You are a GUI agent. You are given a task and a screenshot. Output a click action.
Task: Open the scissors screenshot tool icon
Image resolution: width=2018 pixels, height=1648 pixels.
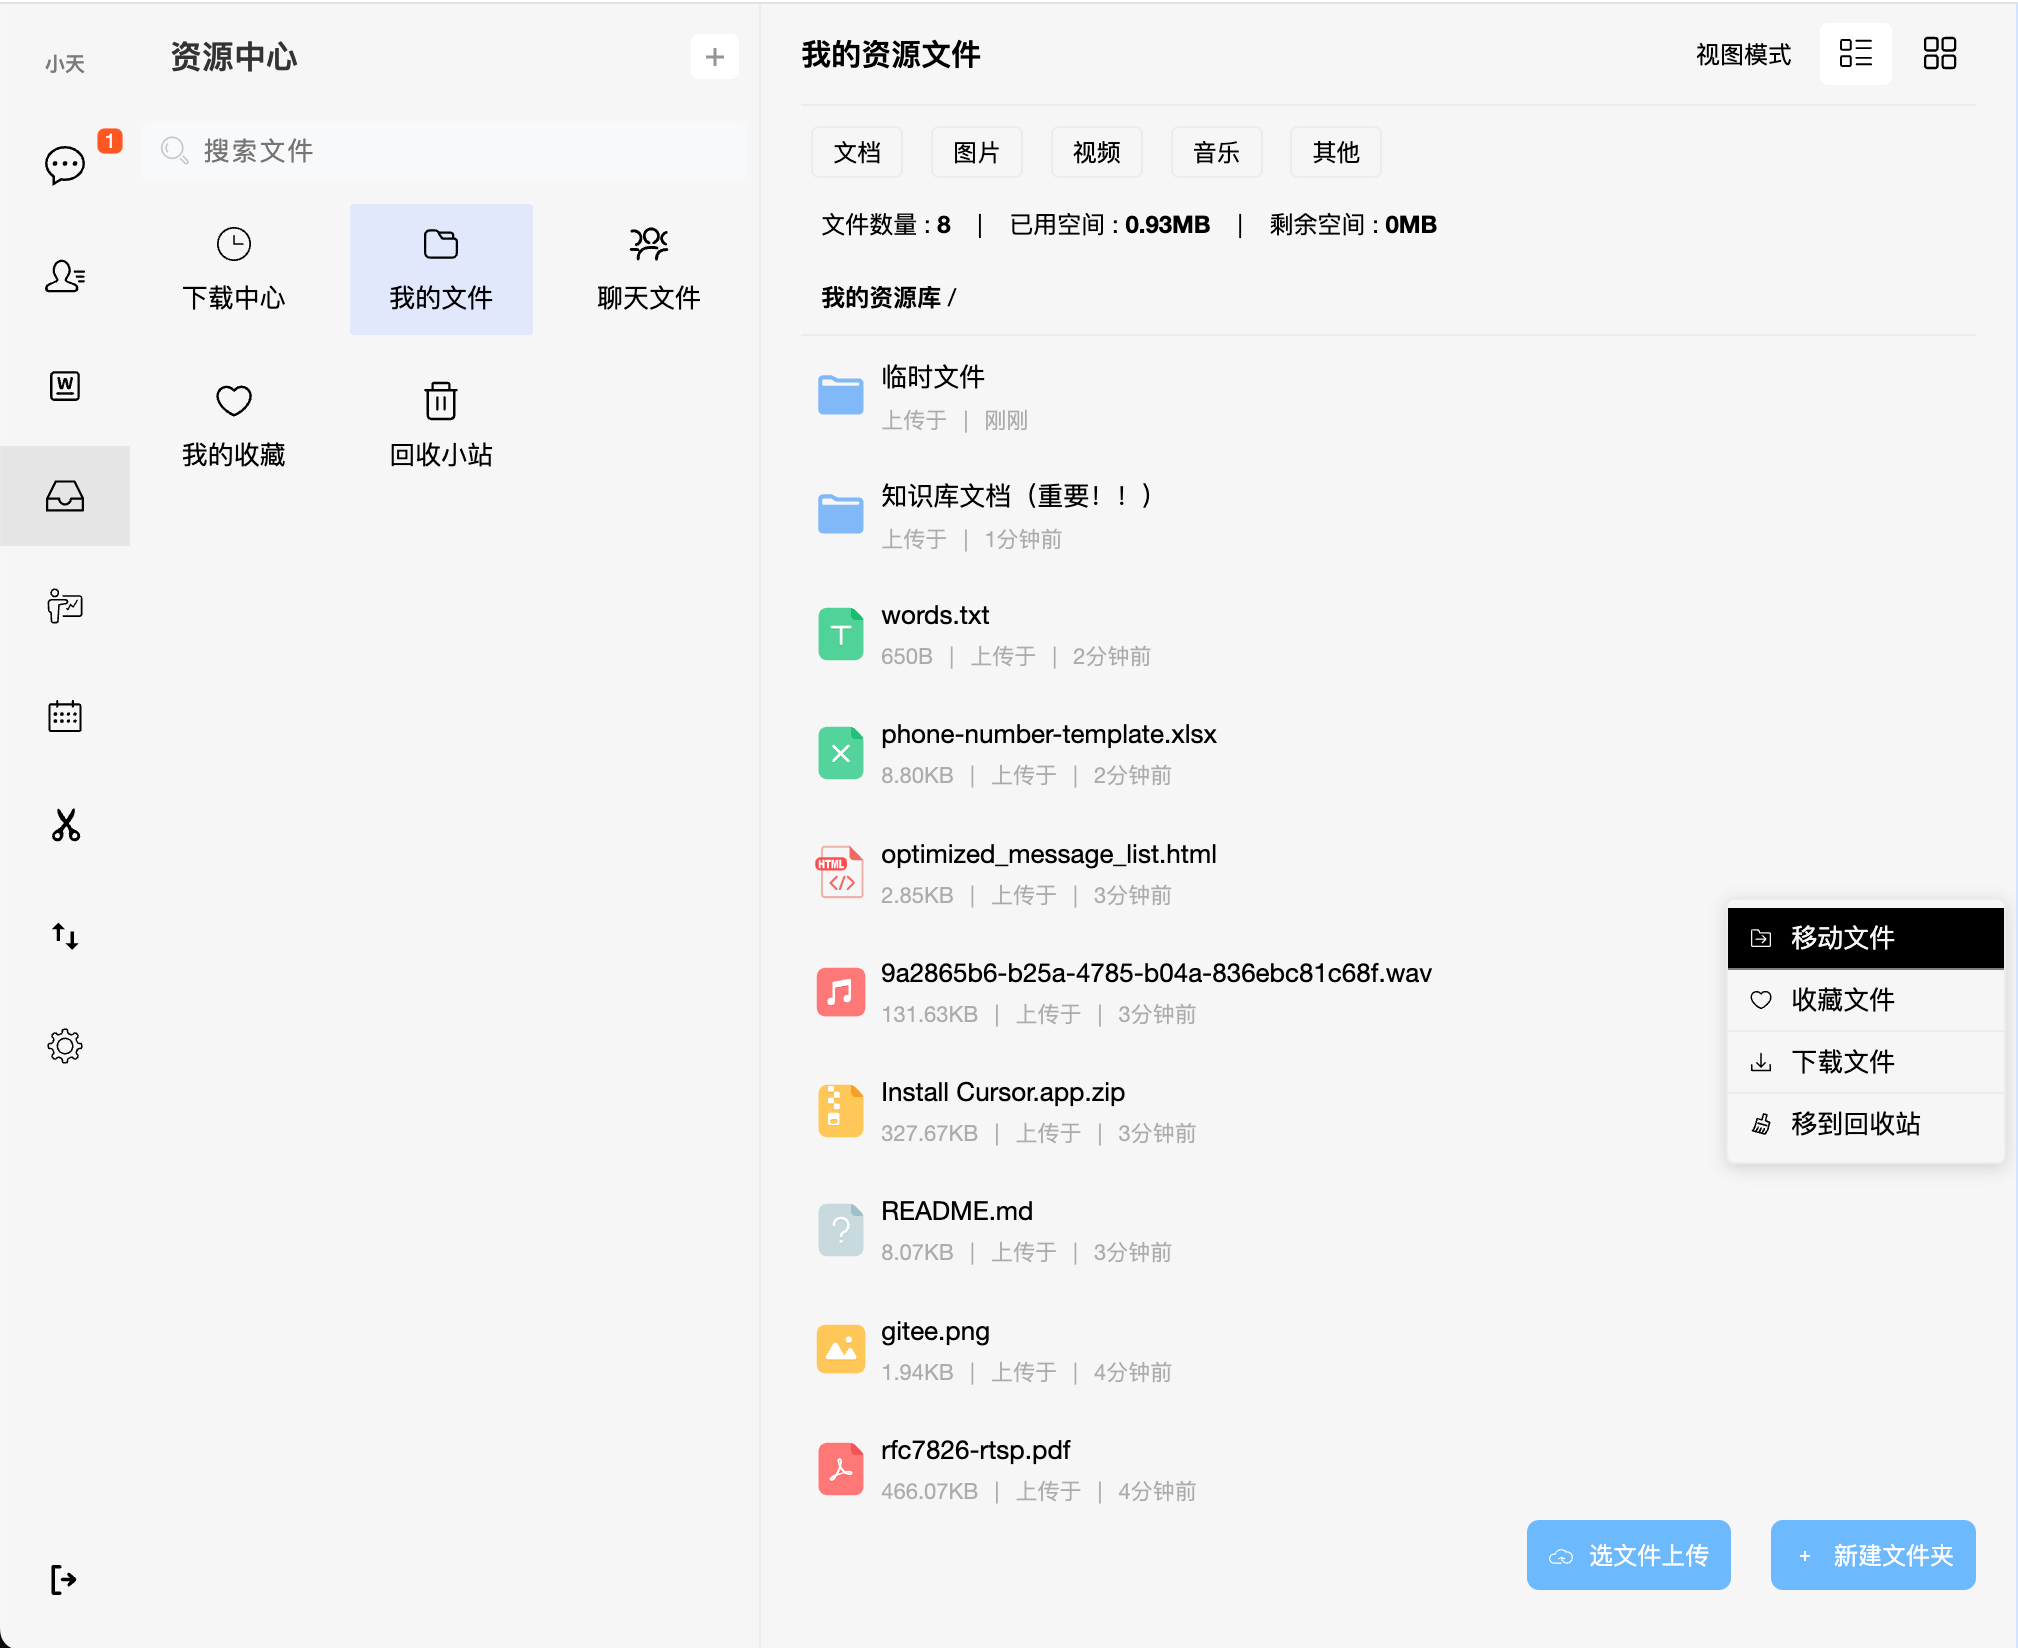click(x=65, y=826)
